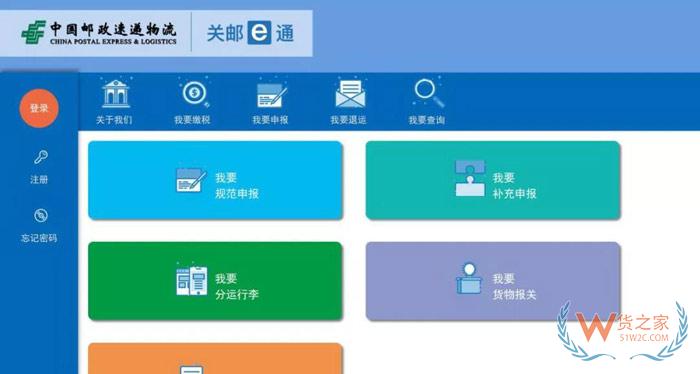Click the 关于我们 building icon
Screen dimensions: 700x374
tap(116, 93)
